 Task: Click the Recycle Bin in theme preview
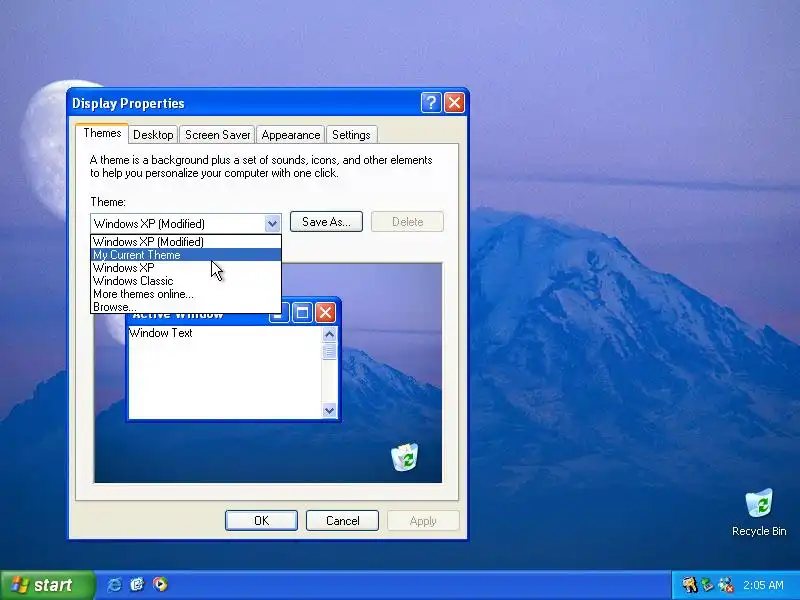(x=405, y=457)
